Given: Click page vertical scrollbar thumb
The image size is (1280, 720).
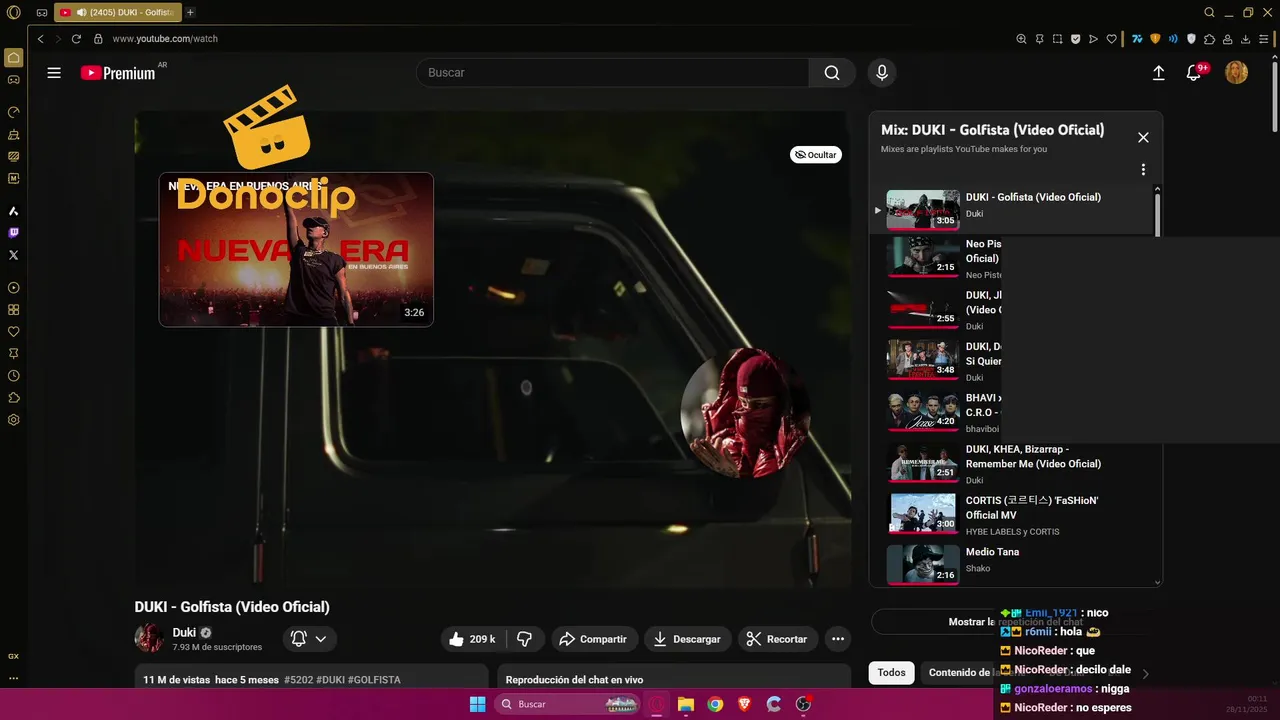Looking at the screenshot, I should coord(1275,95).
